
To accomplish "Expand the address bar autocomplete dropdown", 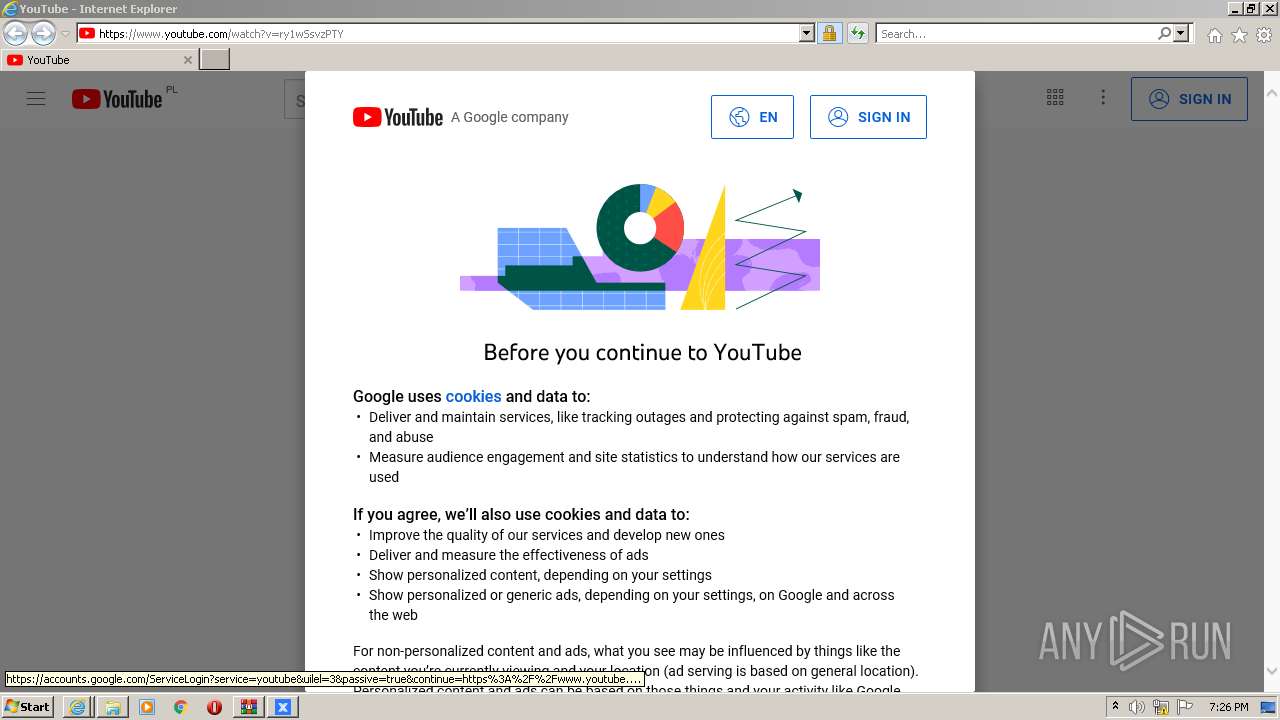I will 807,33.
